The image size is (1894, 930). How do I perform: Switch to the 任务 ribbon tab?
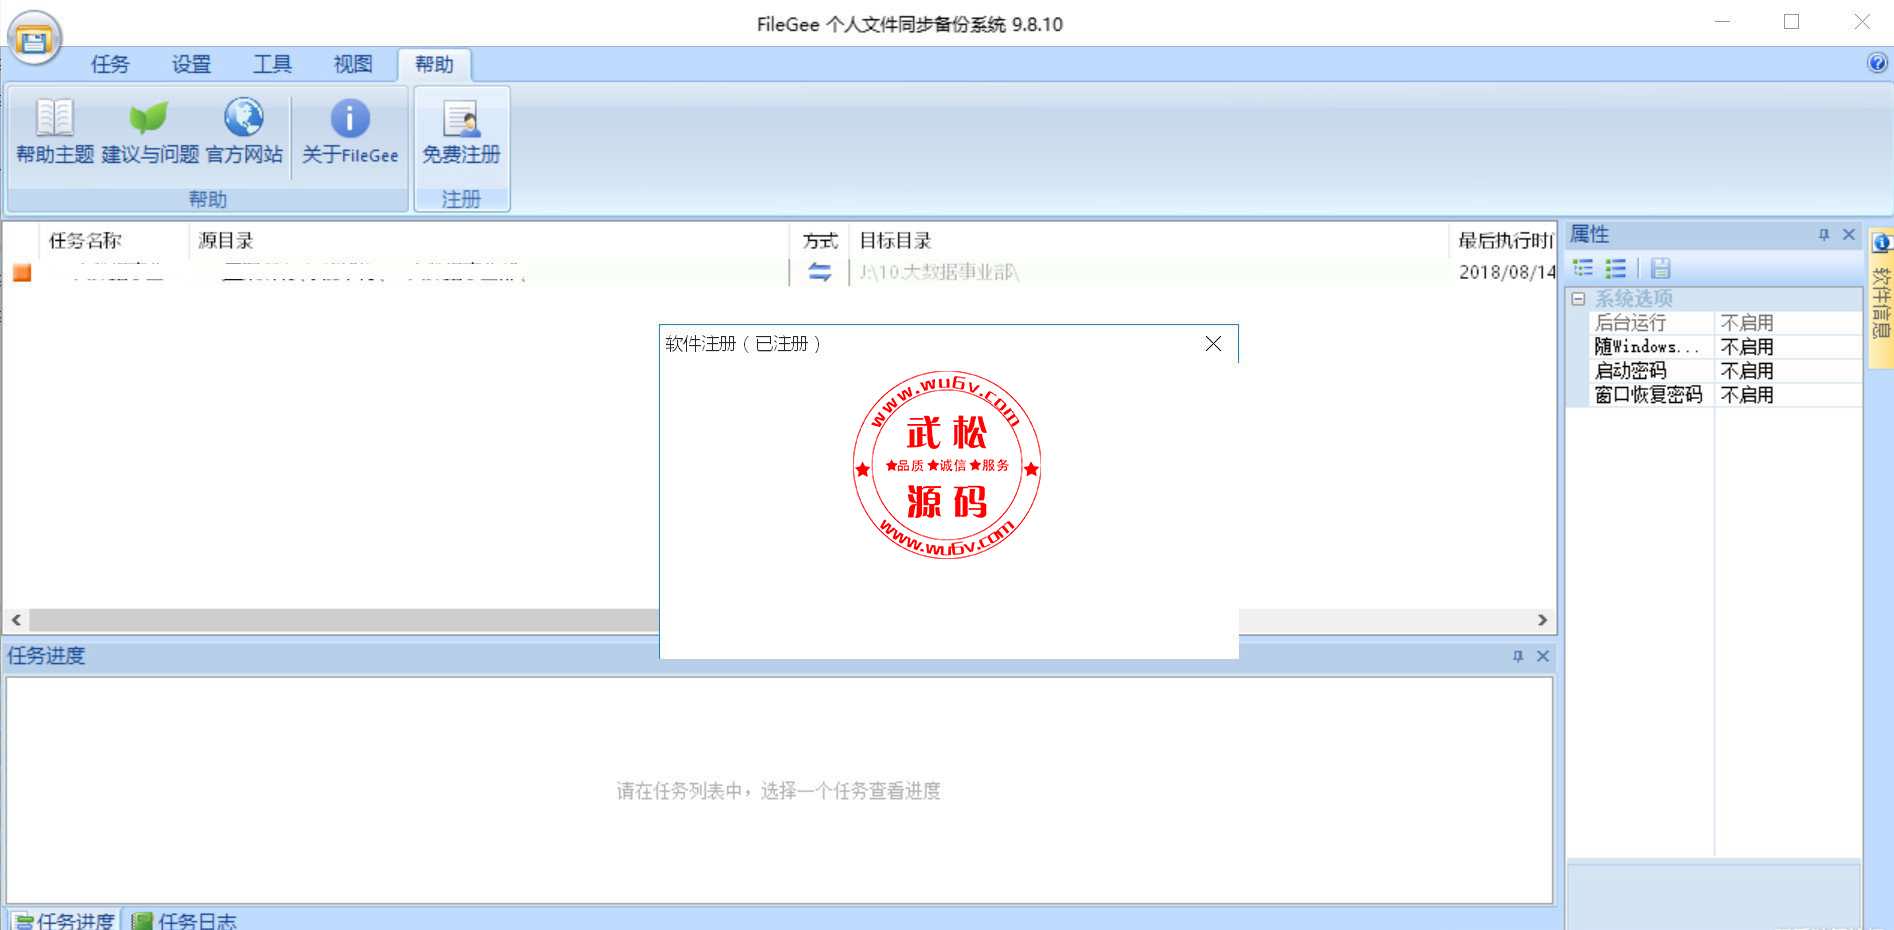tap(110, 64)
